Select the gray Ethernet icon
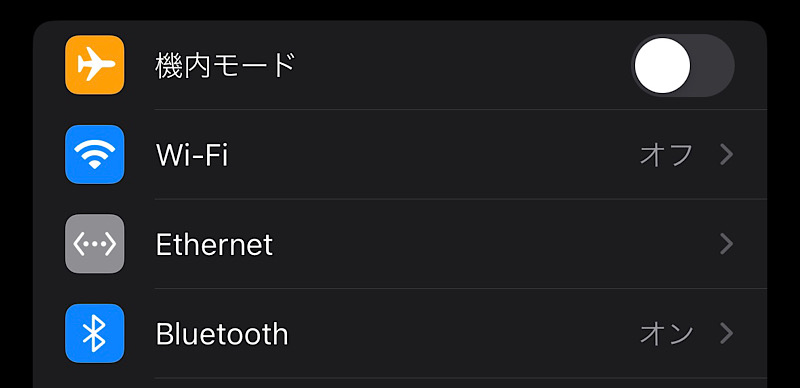This screenshot has width=800, height=388. 94,244
